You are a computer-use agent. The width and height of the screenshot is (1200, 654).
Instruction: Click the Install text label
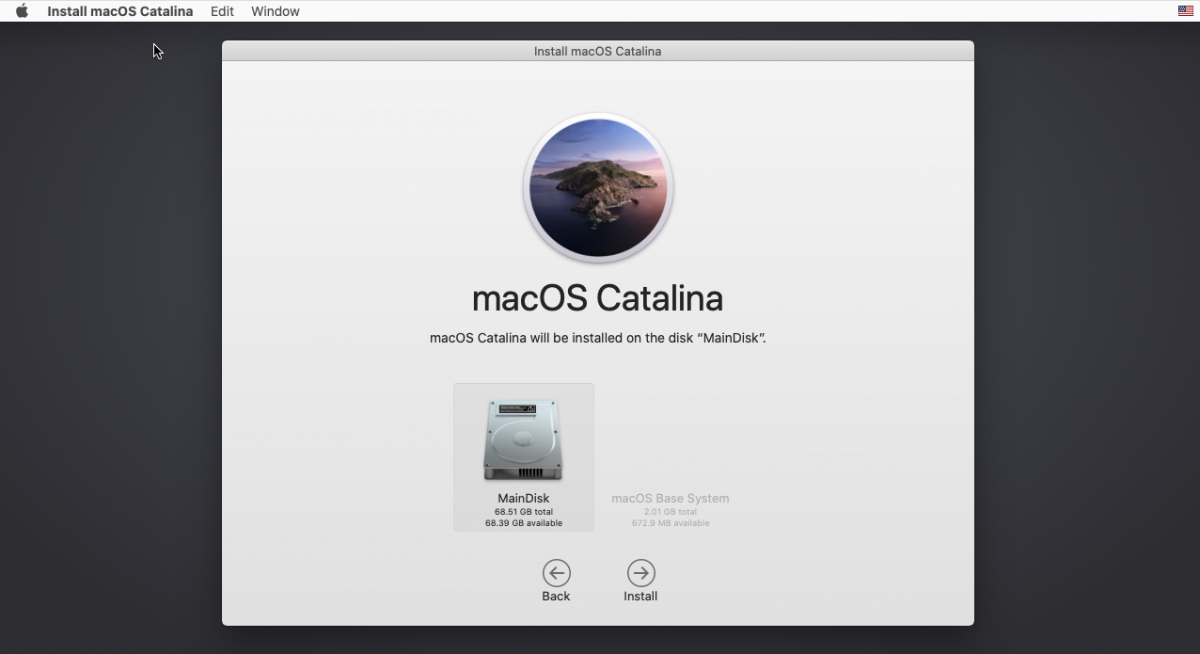[641, 596]
